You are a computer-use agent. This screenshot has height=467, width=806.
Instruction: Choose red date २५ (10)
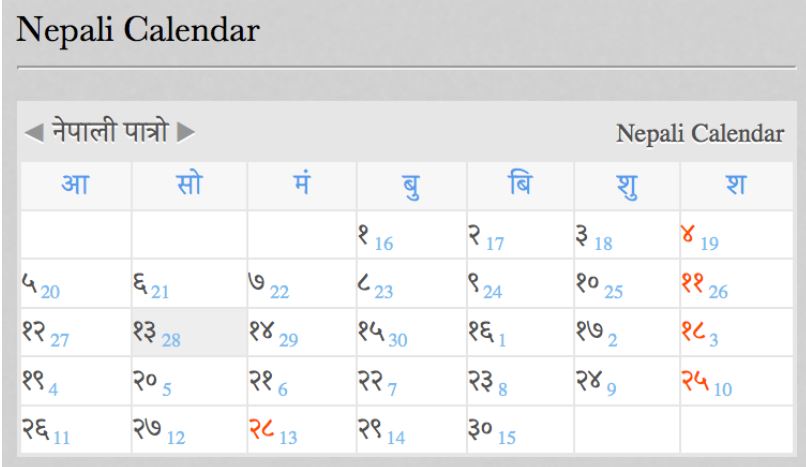point(736,381)
